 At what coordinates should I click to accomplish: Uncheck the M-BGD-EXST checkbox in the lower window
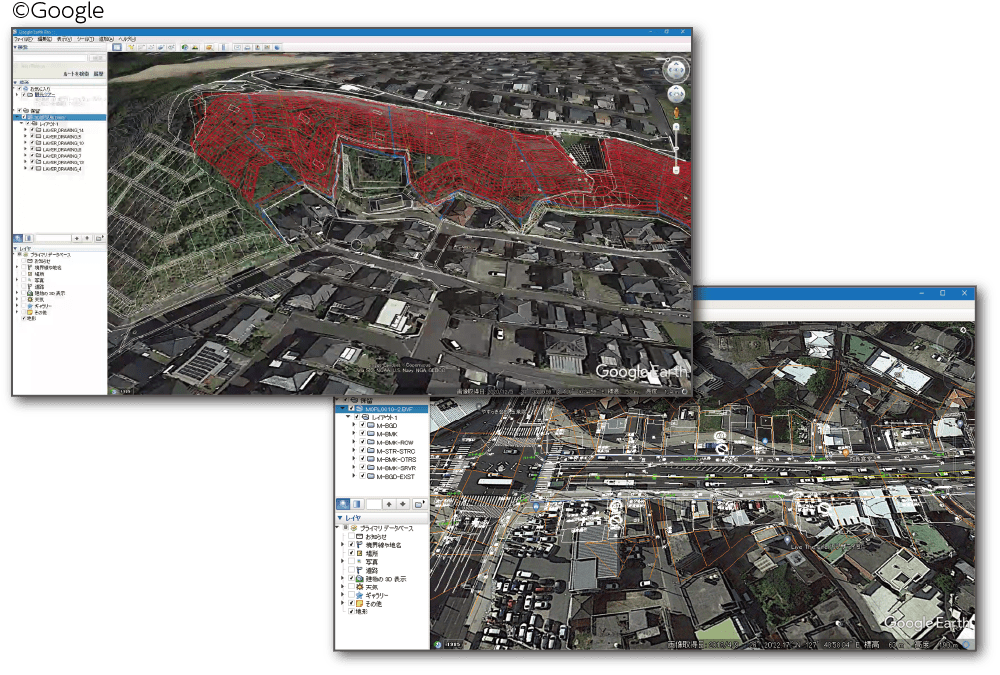point(362,477)
